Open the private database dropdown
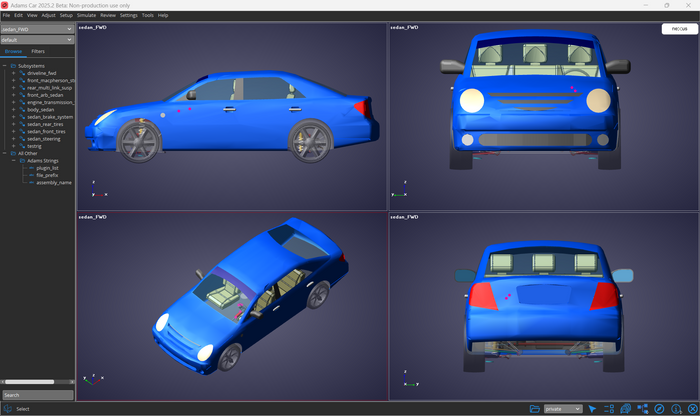The width and height of the screenshot is (700, 416). [563, 409]
